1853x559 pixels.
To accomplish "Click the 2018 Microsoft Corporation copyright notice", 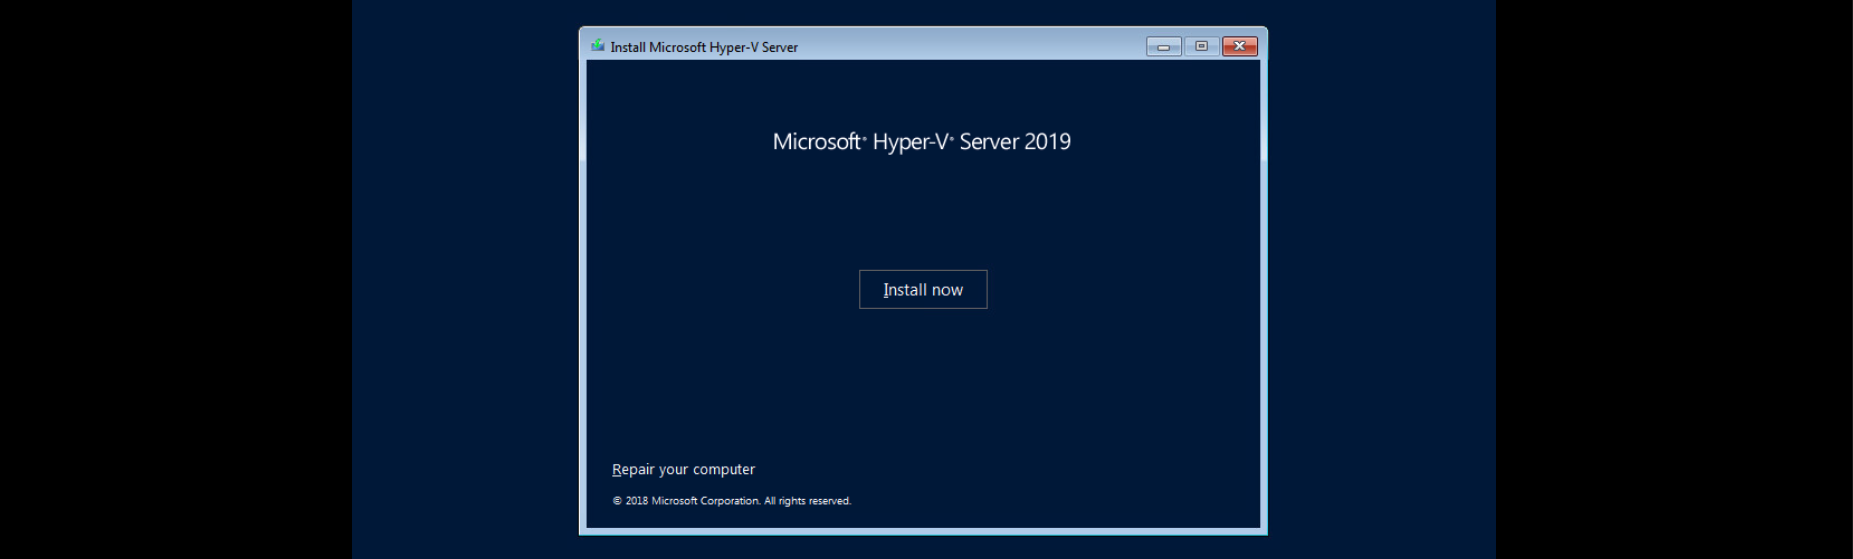I will pyautogui.click(x=731, y=501).
